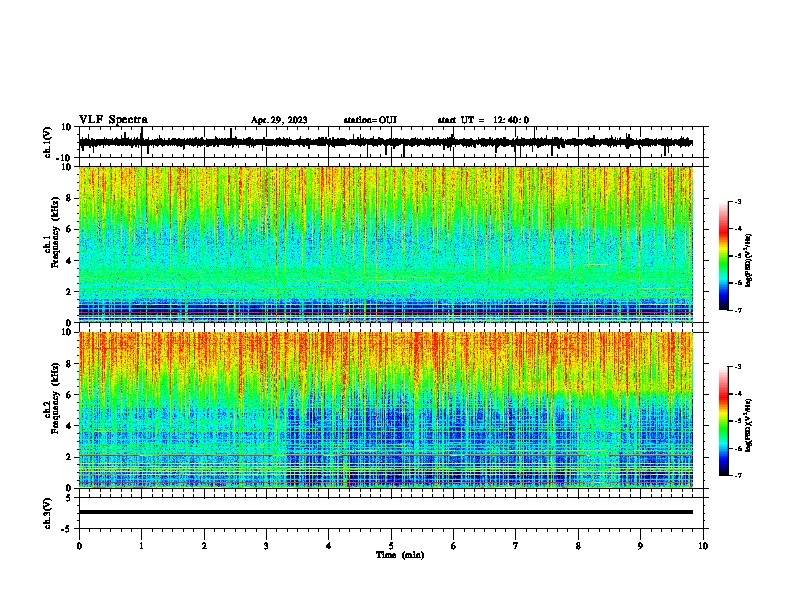The image size is (792, 612).
Task: Click time axis tick label "1"
Action: 141,546
